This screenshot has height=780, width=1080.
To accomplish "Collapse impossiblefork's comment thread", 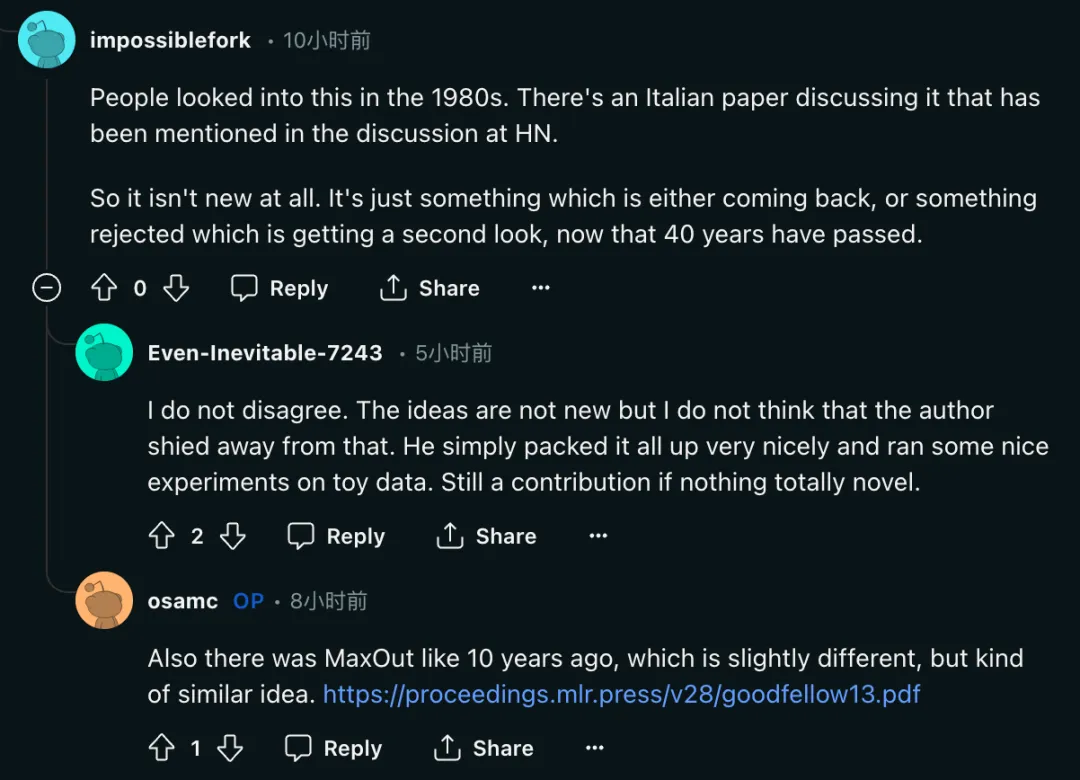I will point(46,289).
